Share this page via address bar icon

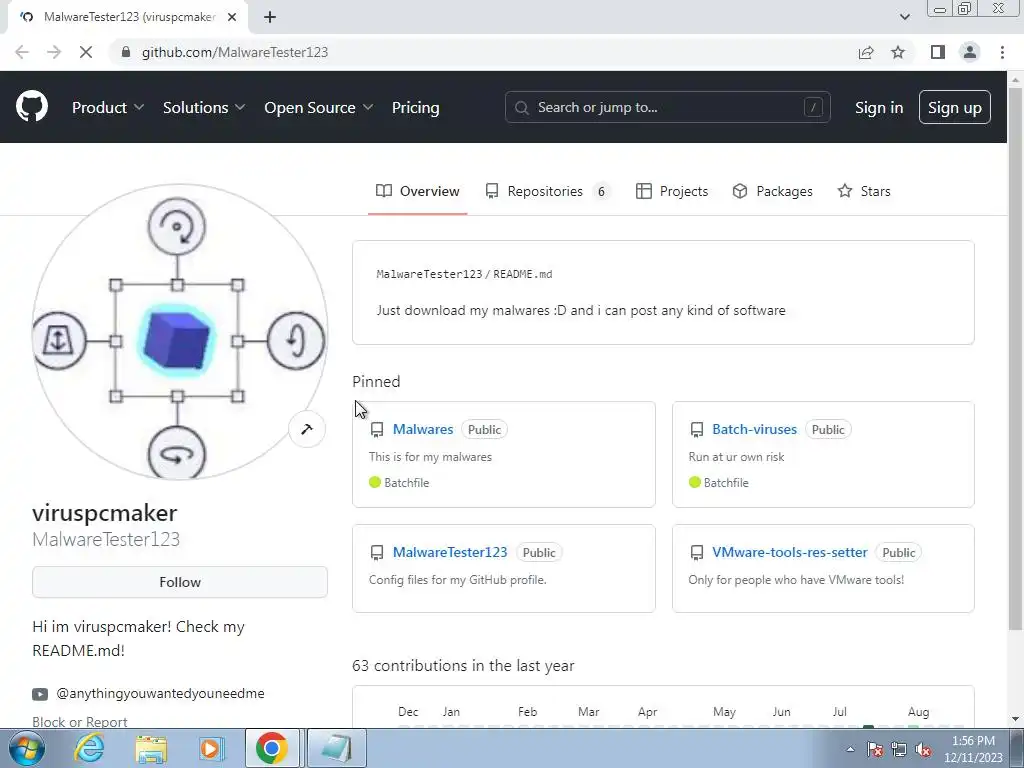point(866,52)
